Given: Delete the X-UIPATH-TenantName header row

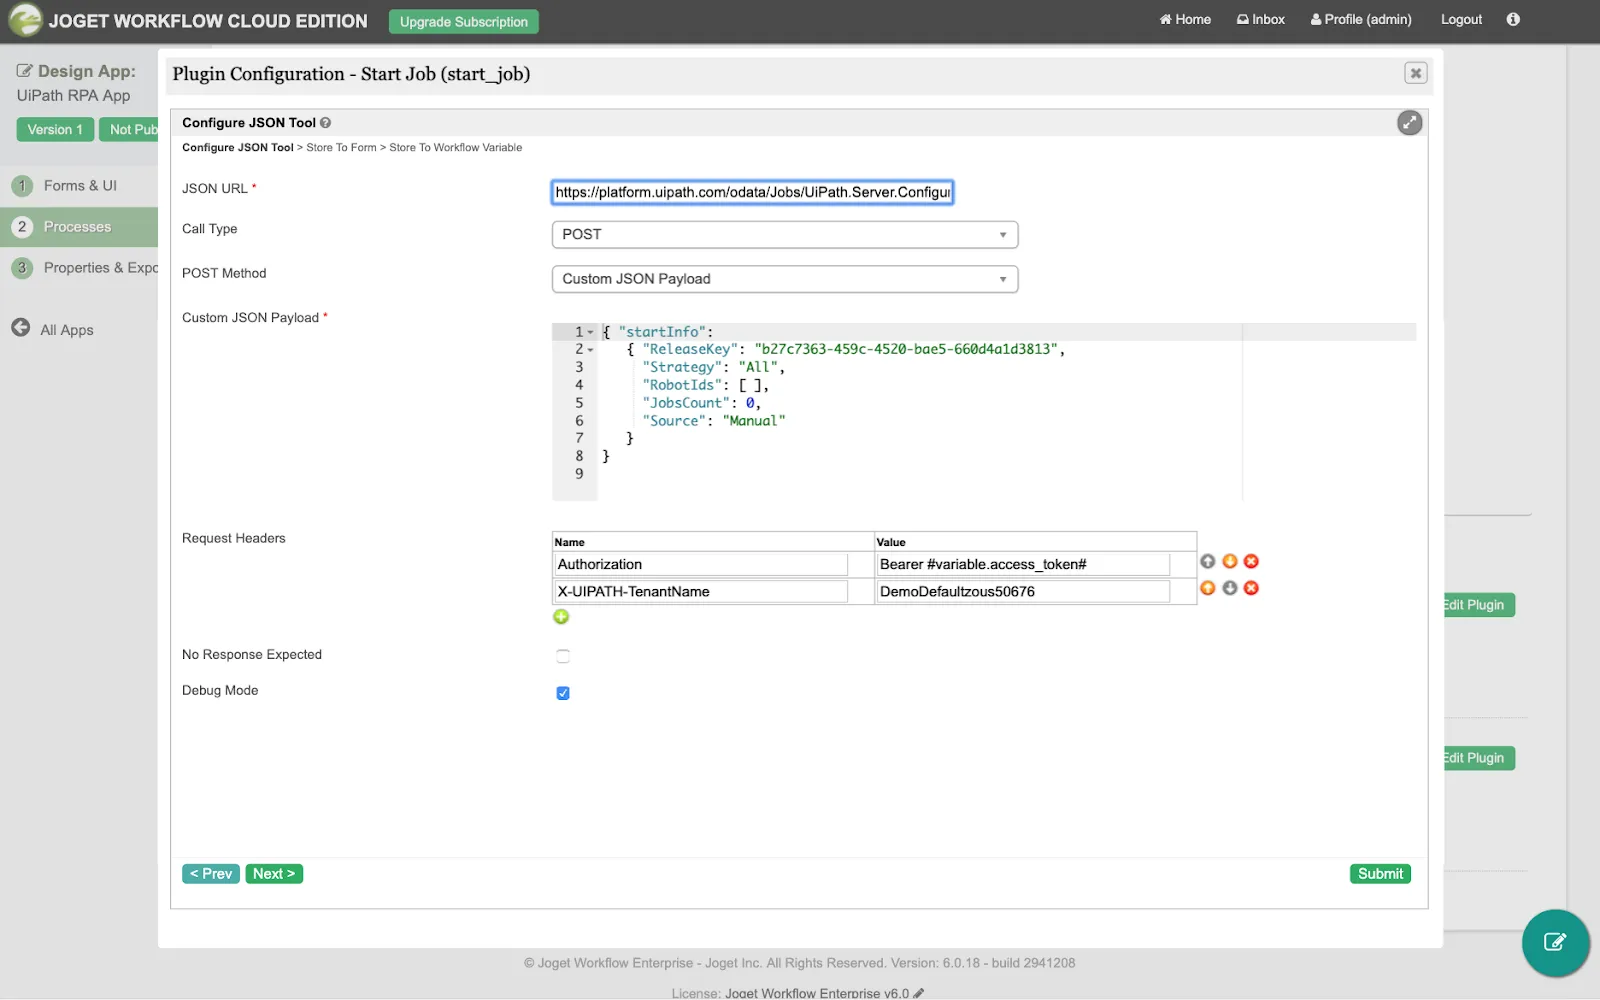Looking at the screenshot, I should coord(1251,588).
